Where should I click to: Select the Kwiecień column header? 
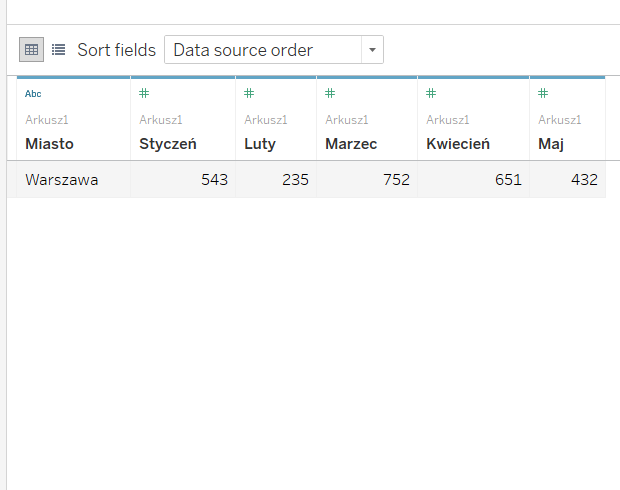point(458,144)
